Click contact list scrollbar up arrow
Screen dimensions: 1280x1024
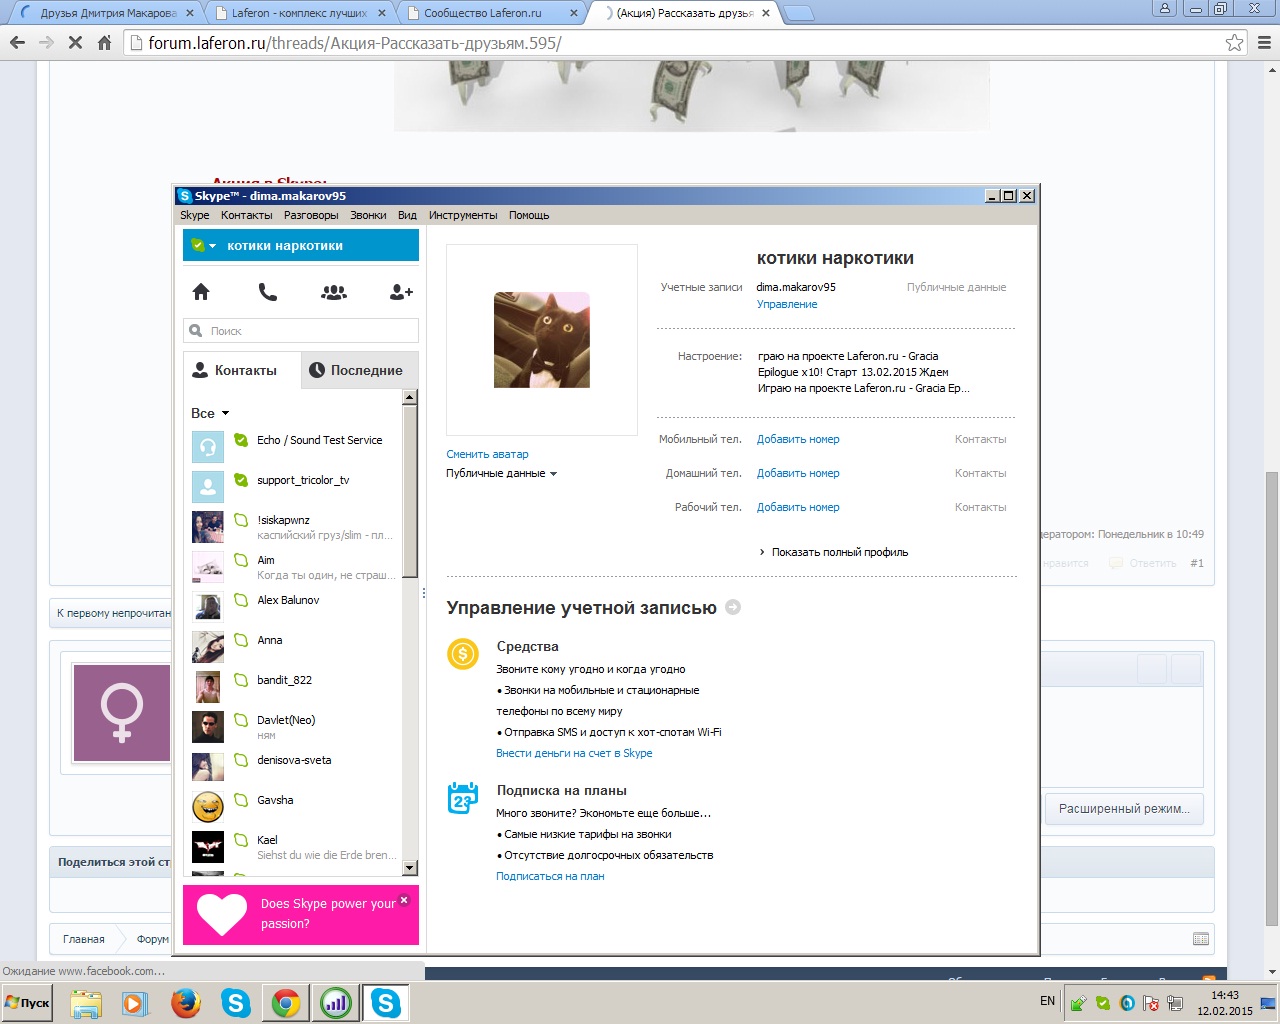[x=410, y=398]
